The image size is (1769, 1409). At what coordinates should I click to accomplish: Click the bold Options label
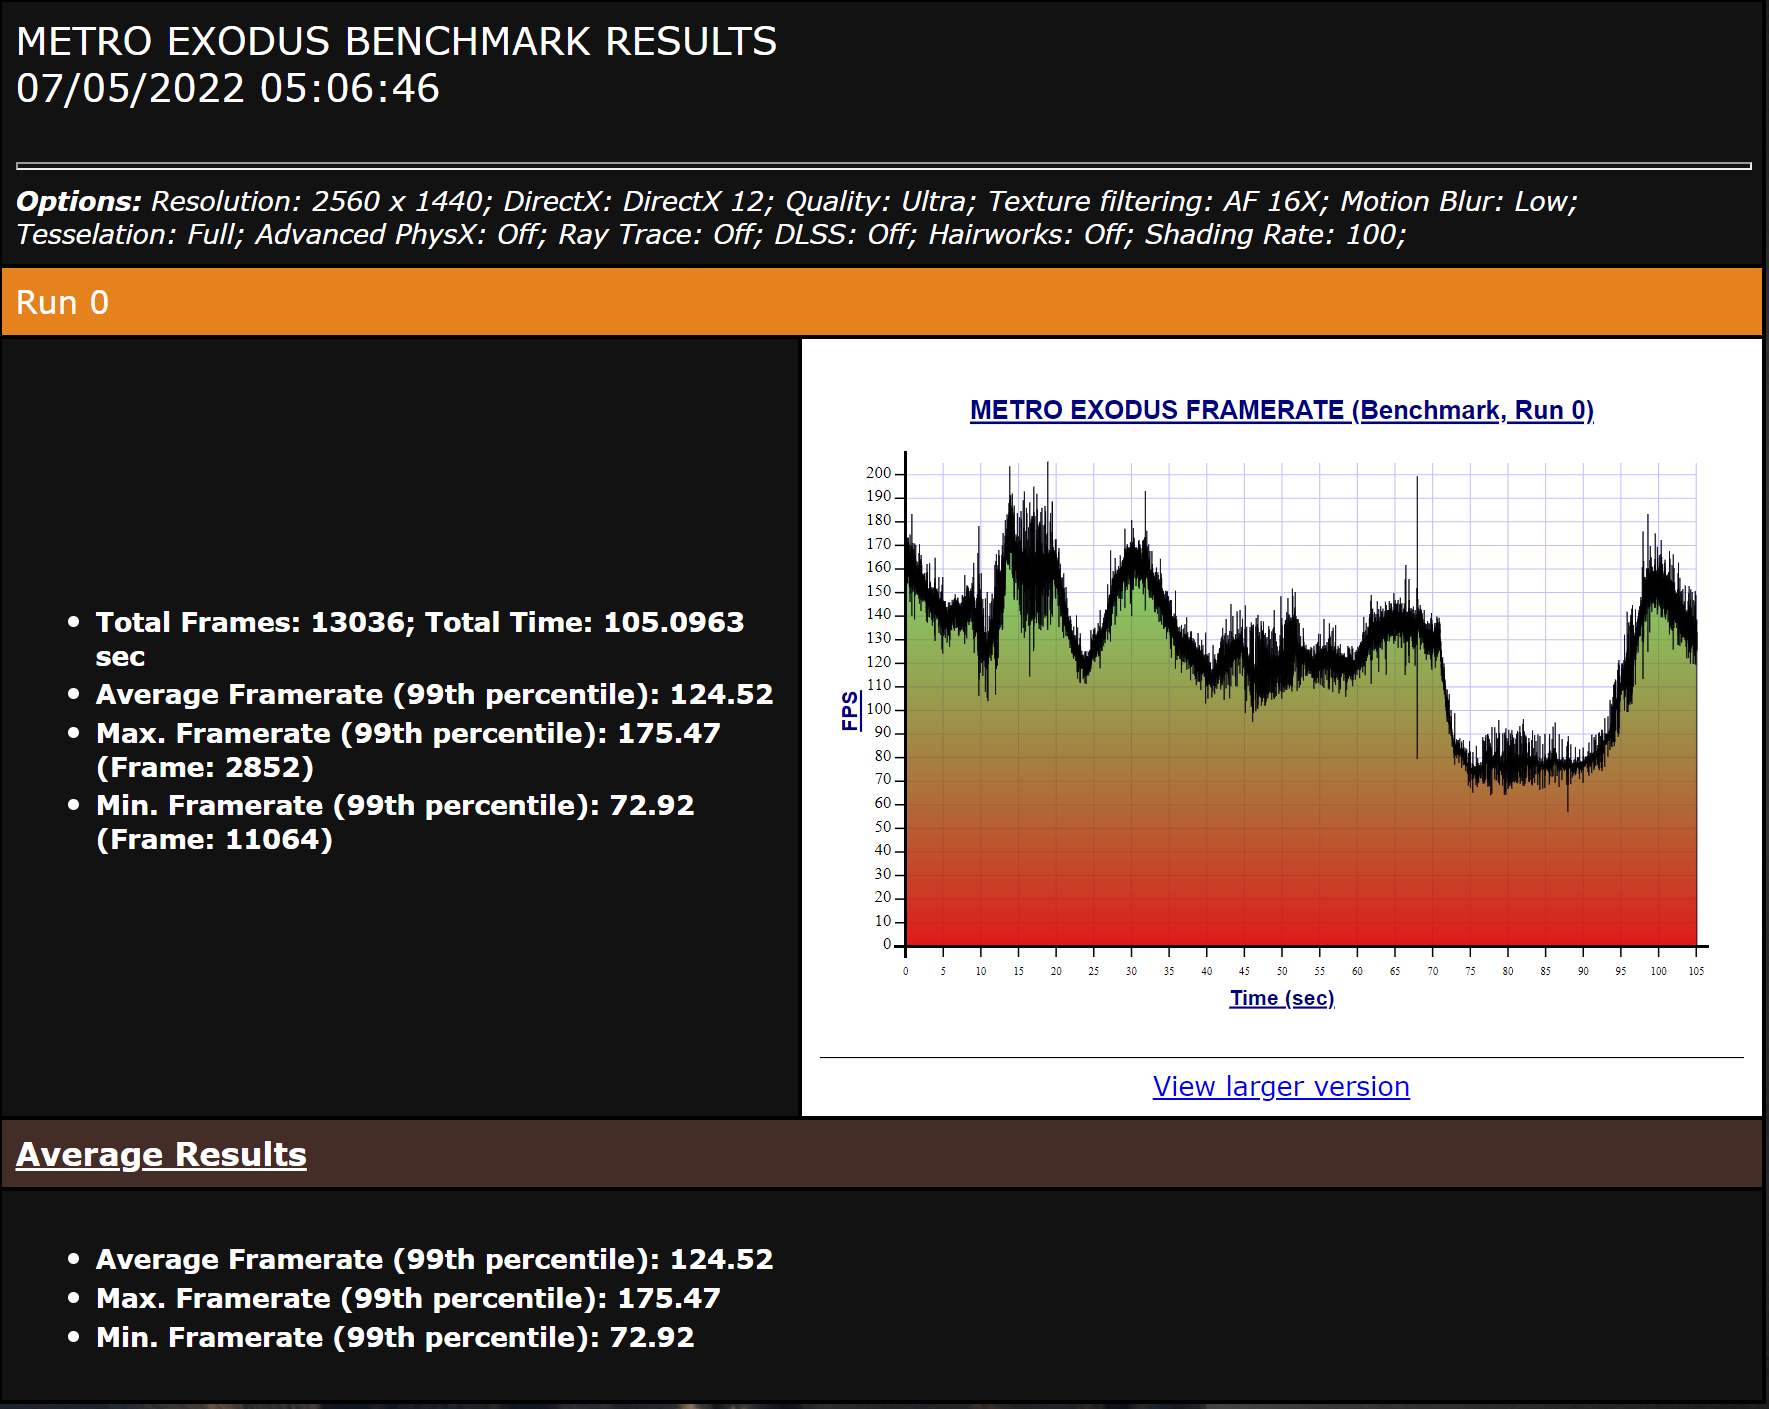(78, 201)
